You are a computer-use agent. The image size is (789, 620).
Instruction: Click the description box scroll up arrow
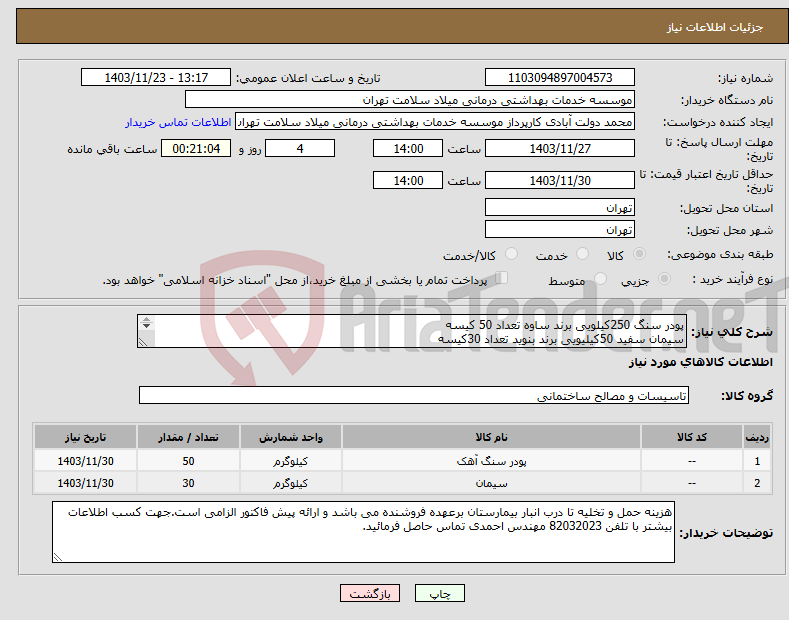(146, 319)
